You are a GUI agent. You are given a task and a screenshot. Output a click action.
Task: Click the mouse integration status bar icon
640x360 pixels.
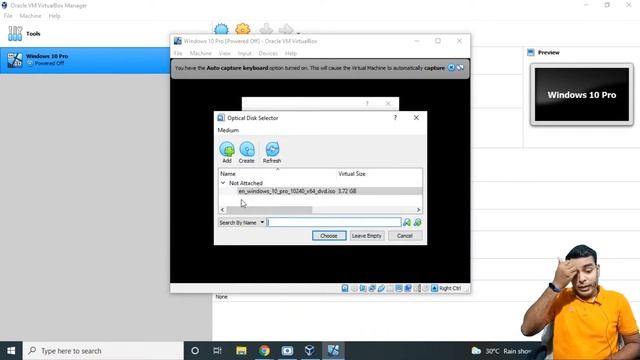pyautogui.click(x=426, y=288)
